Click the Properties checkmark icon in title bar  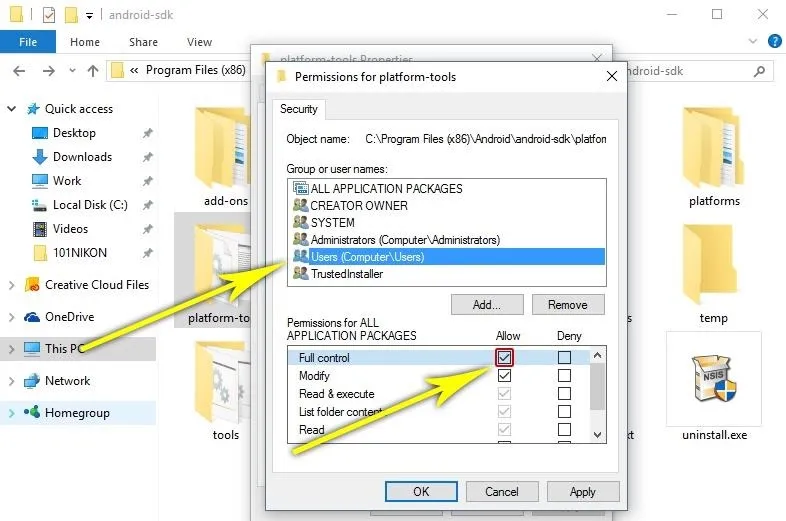pyautogui.click(x=49, y=15)
